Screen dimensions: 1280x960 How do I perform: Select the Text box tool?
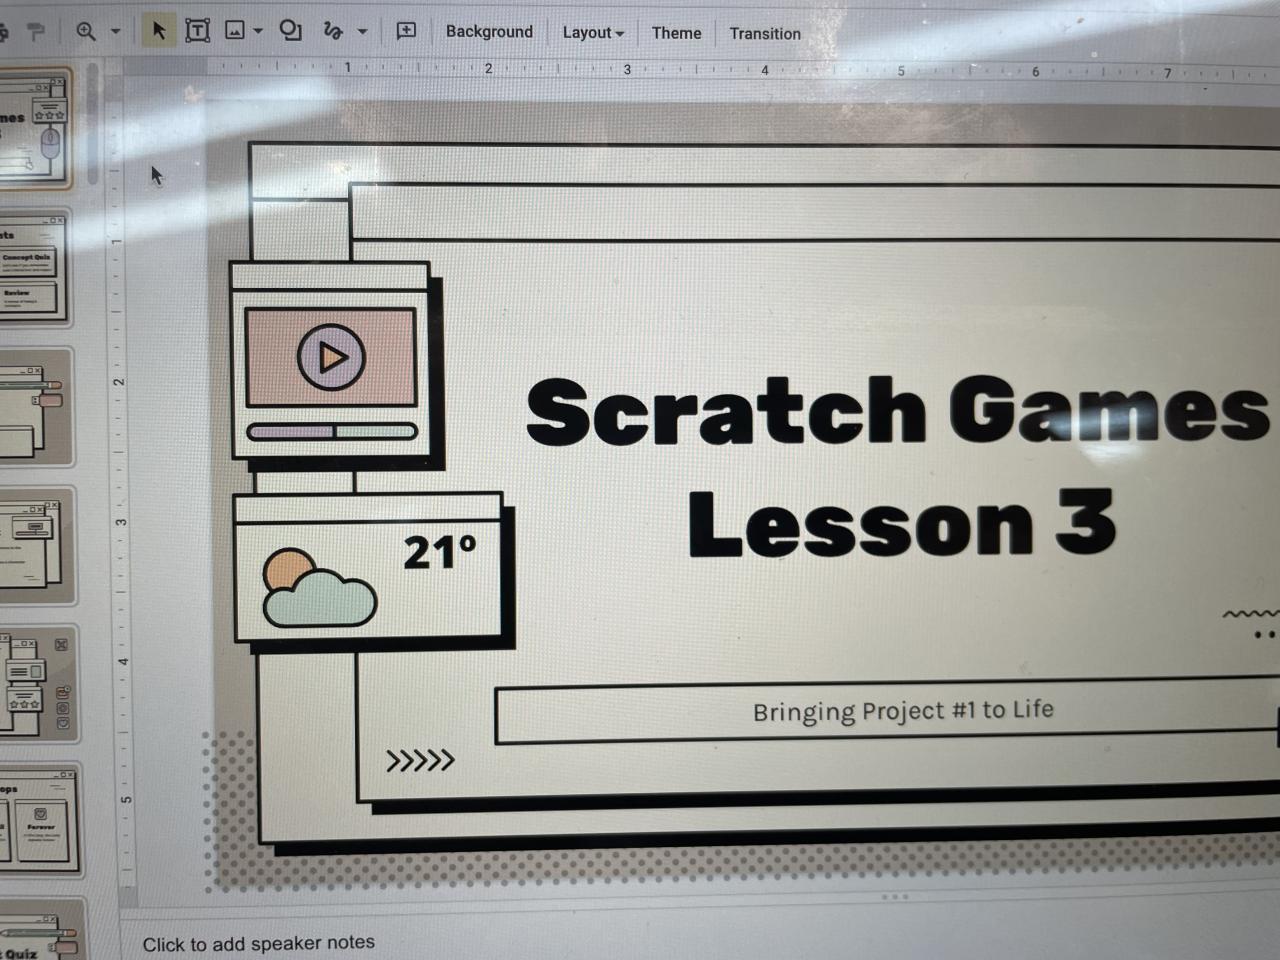pos(198,31)
